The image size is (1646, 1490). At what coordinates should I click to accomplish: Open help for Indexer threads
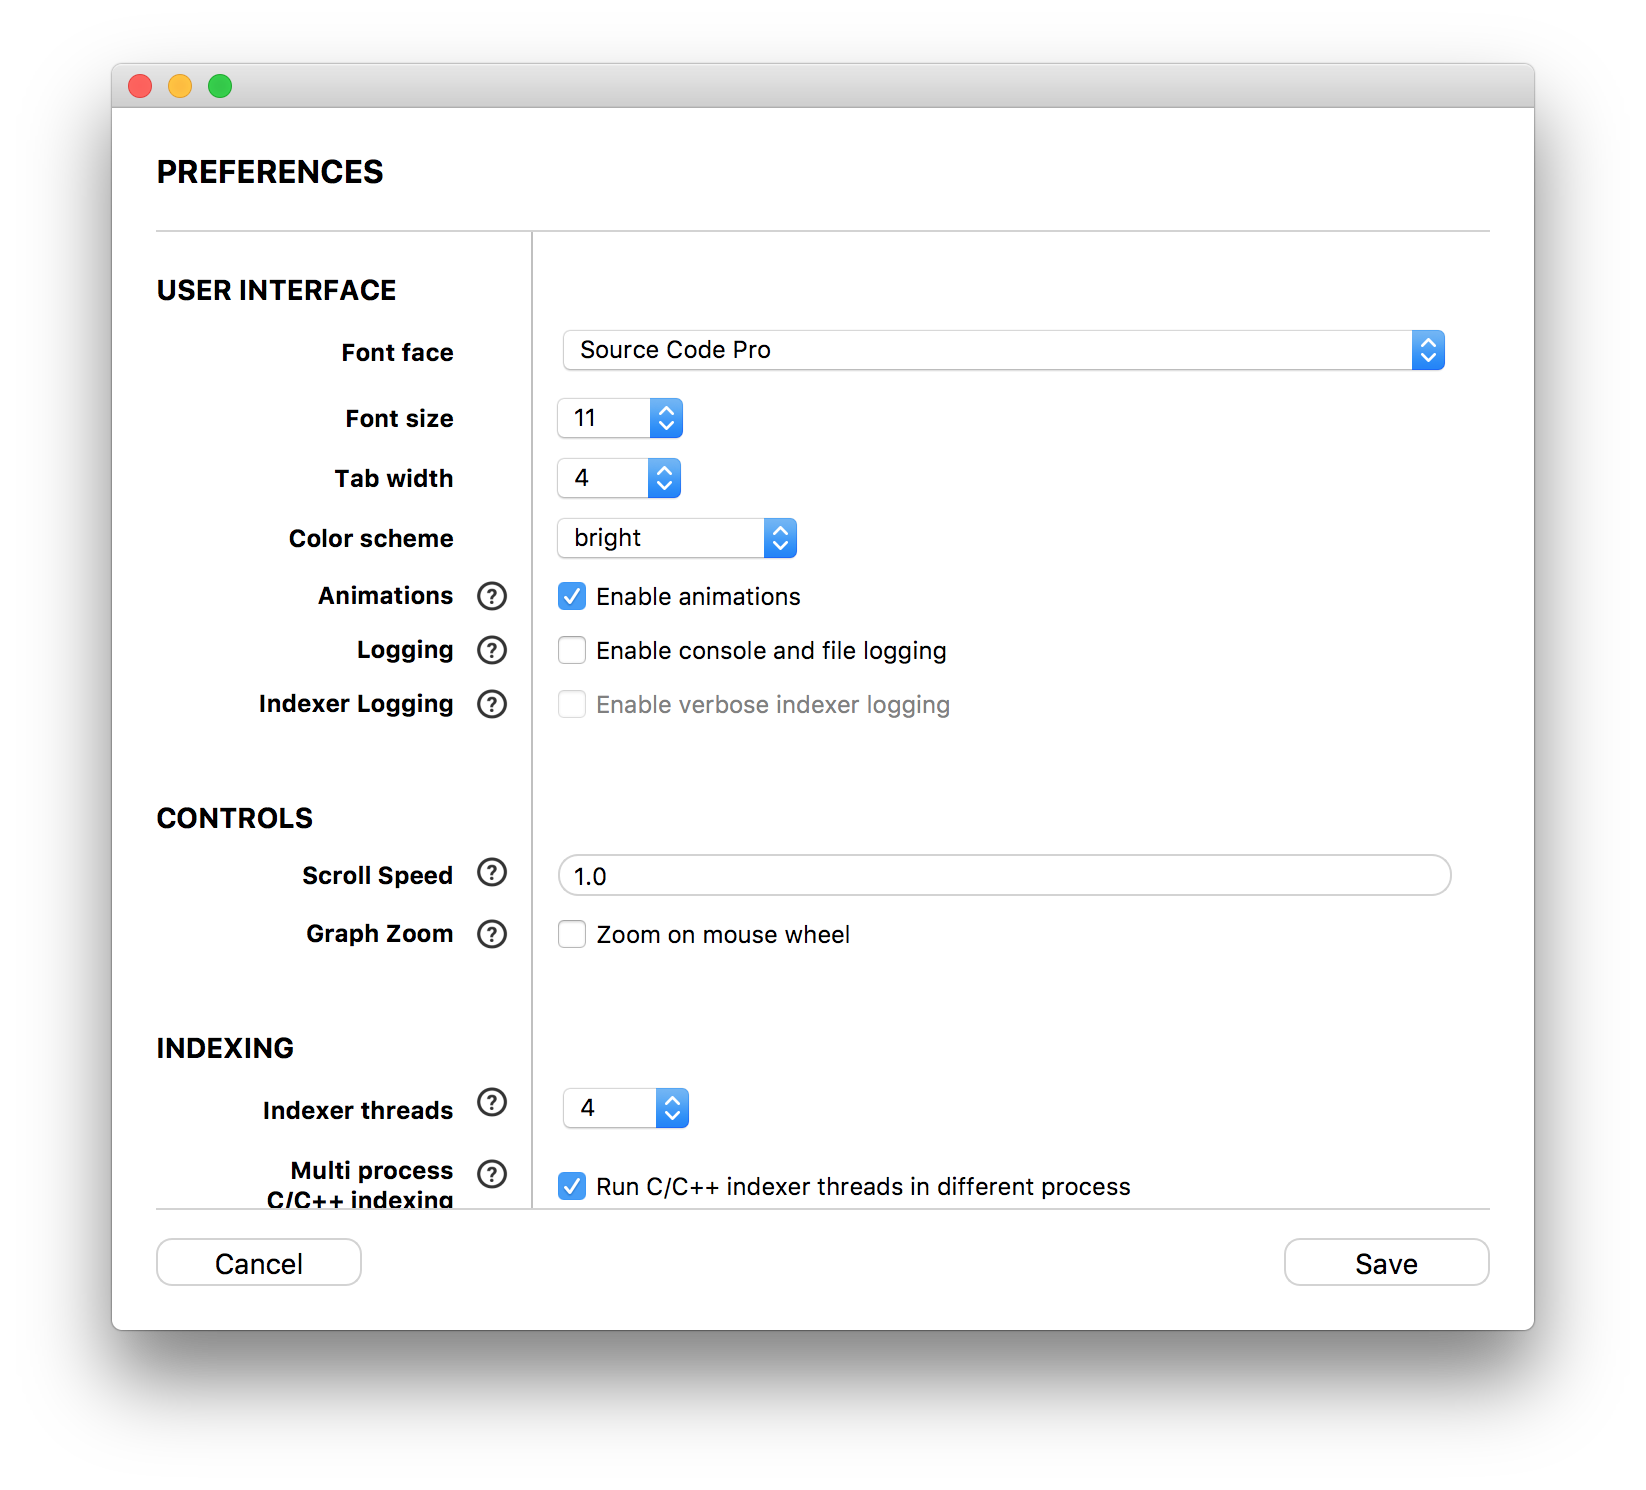[492, 1102]
